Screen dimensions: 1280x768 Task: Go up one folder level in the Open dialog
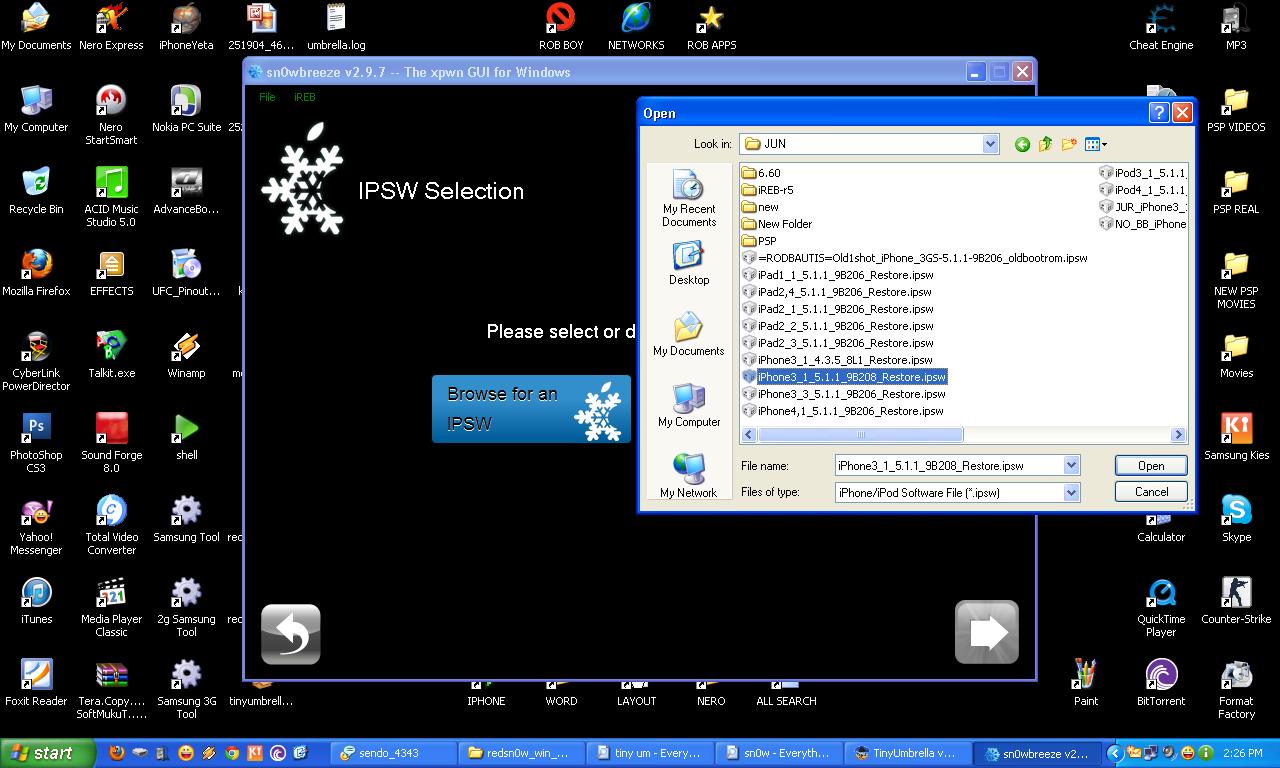pyautogui.click(x=1046, y=144)
